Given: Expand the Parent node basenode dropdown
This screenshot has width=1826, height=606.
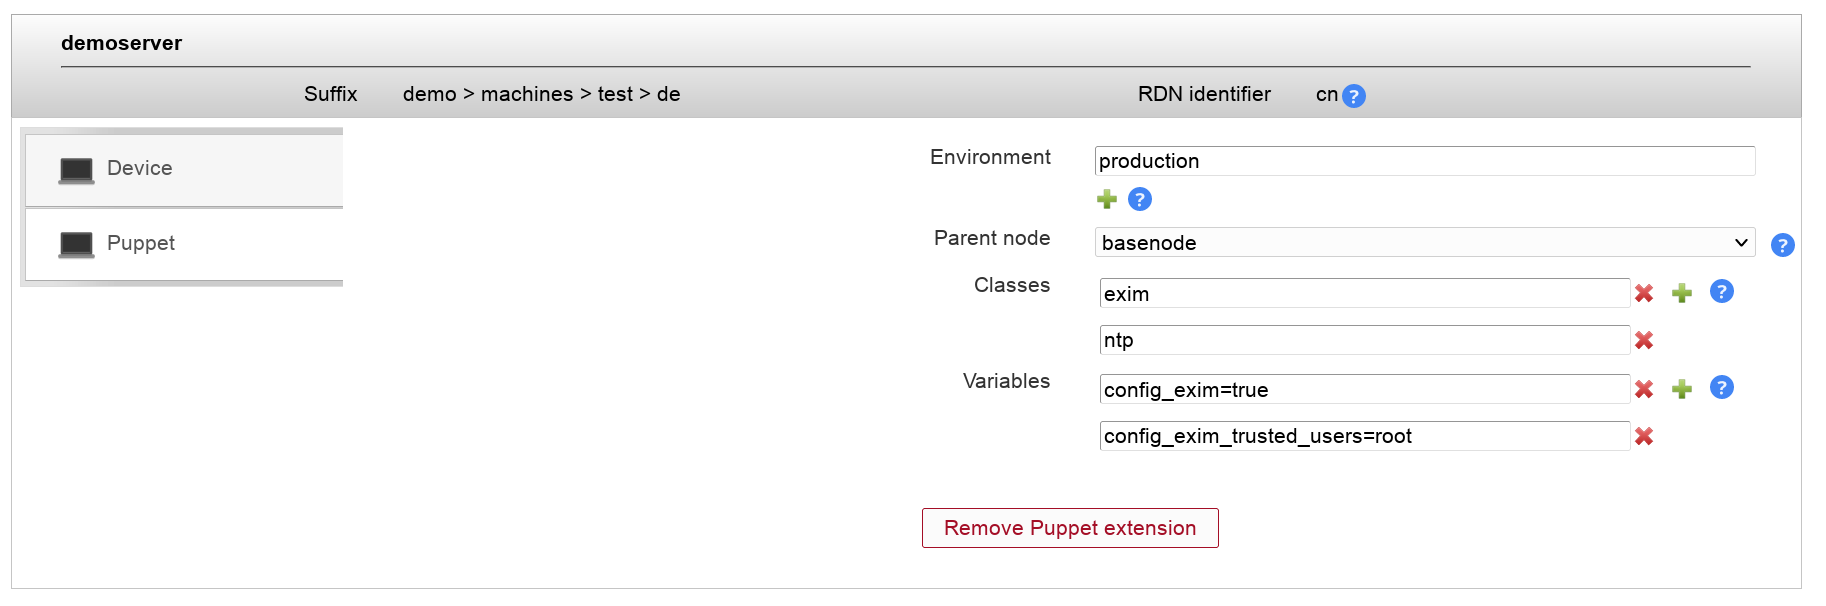Looking at the screenshot, I should 1425,243.
